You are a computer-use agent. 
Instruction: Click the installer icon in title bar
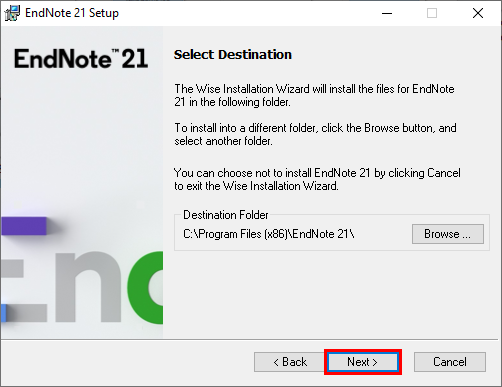[12, 13]
